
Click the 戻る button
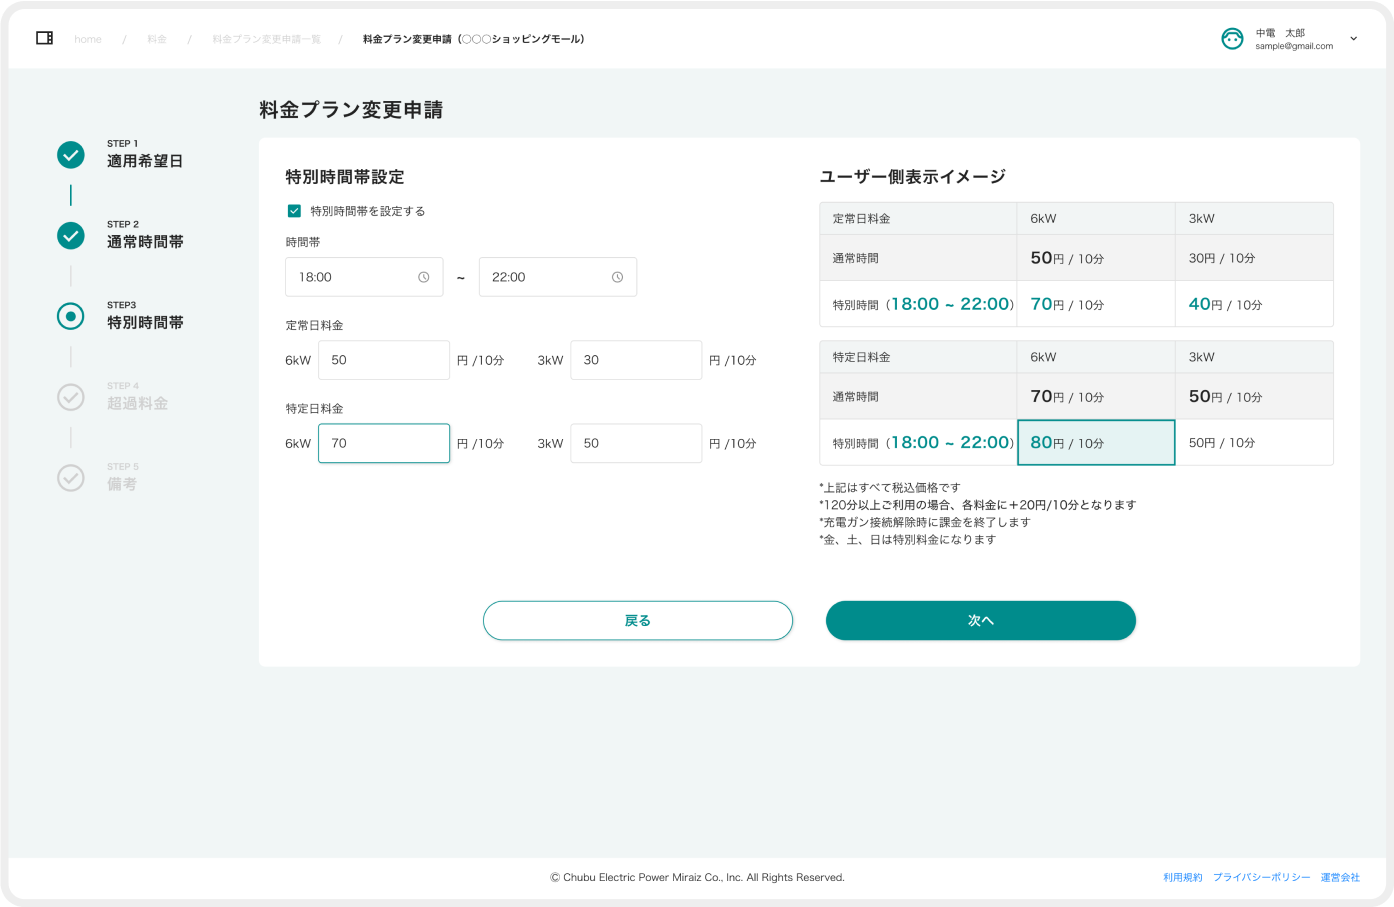click(637, 620)
